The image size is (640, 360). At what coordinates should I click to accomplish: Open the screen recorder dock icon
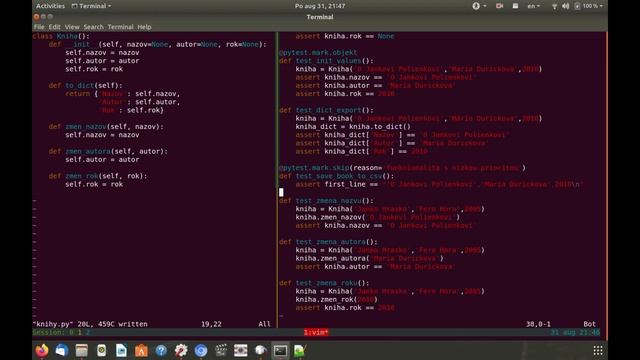(x=240, y=350)
